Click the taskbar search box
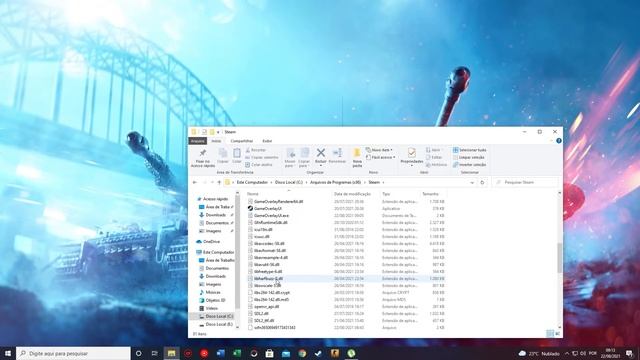Image resolution: width=640 pixels, height=360 pixels. click(73, 353)
